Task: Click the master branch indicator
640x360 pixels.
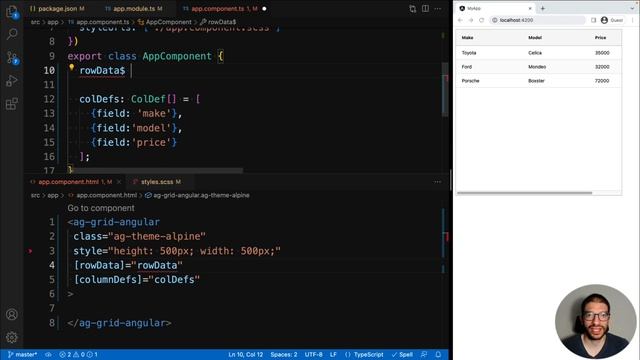Action: click(x=22, y=355)
